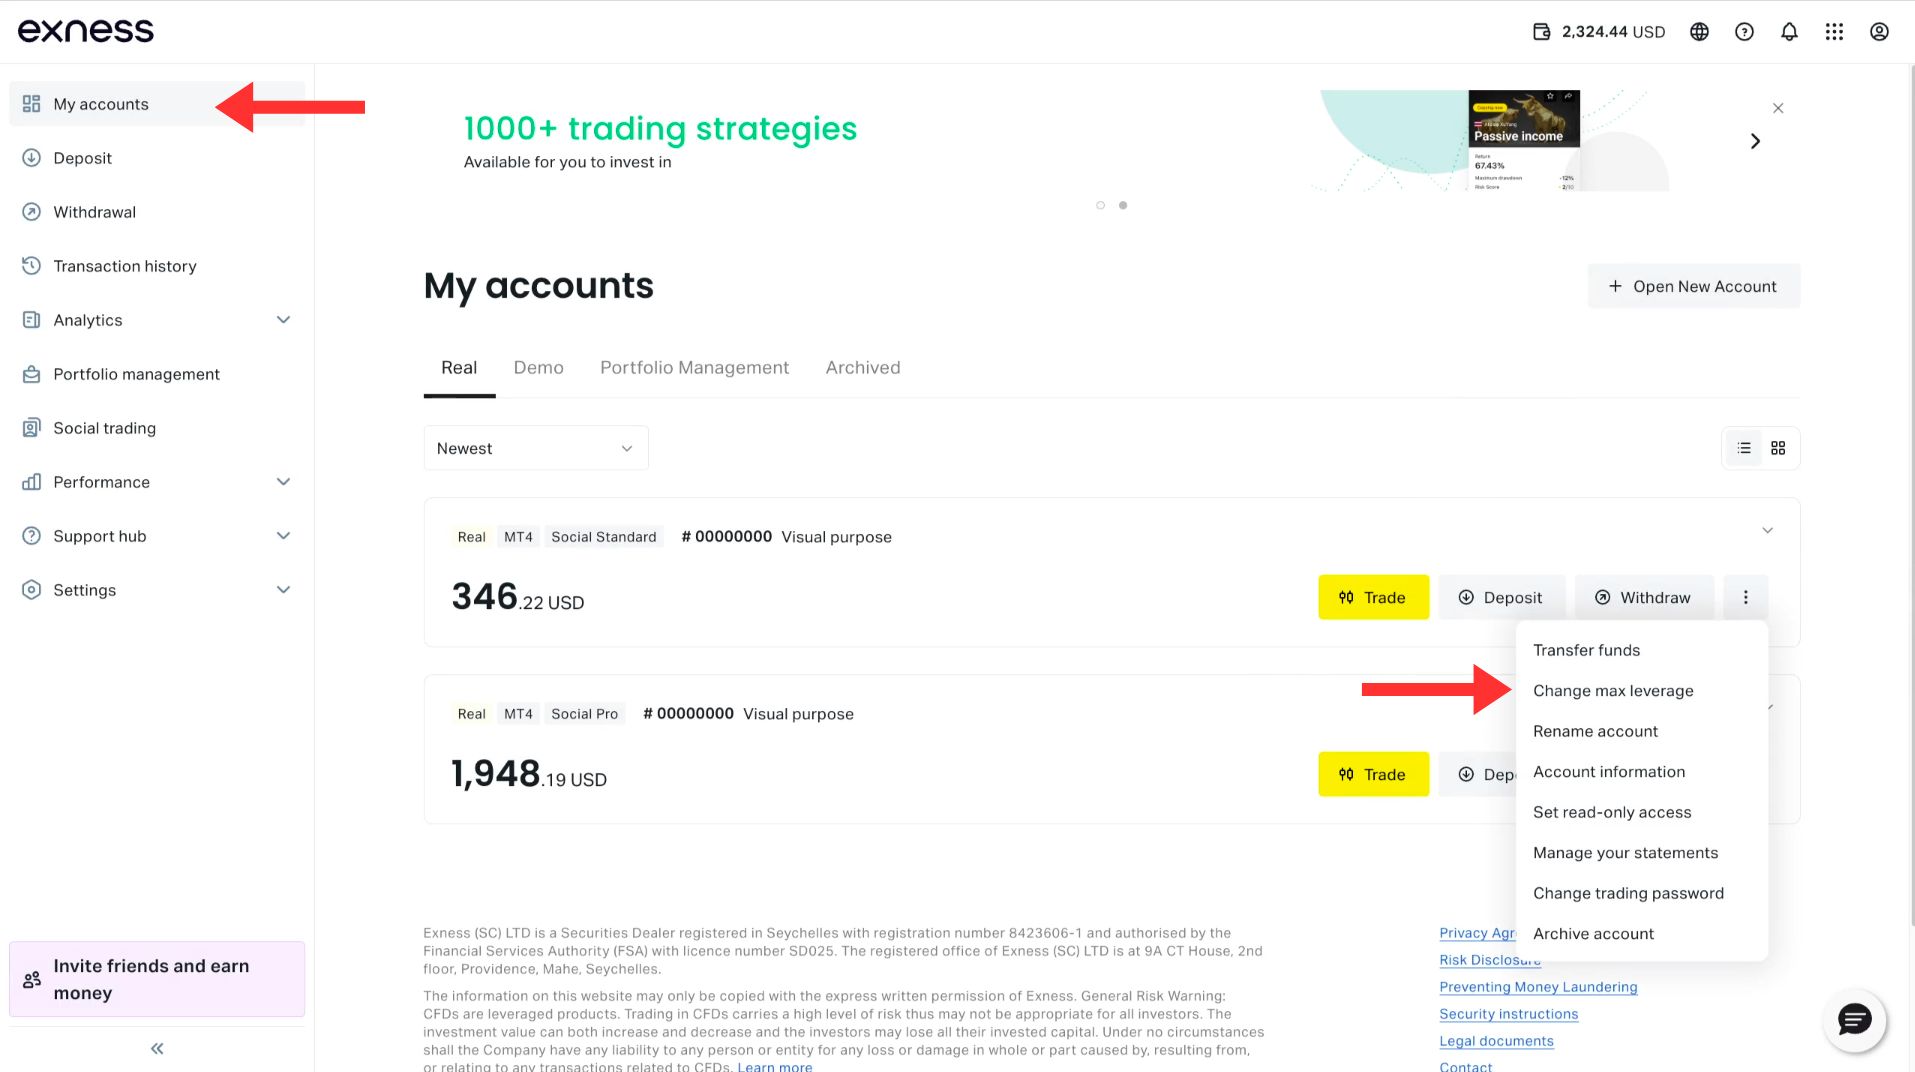Screen dimensions: 1915x1072
Task: Collapse the sidebar with double-chevron icon
Action: pyautogui.click(x=157, y=1048)
